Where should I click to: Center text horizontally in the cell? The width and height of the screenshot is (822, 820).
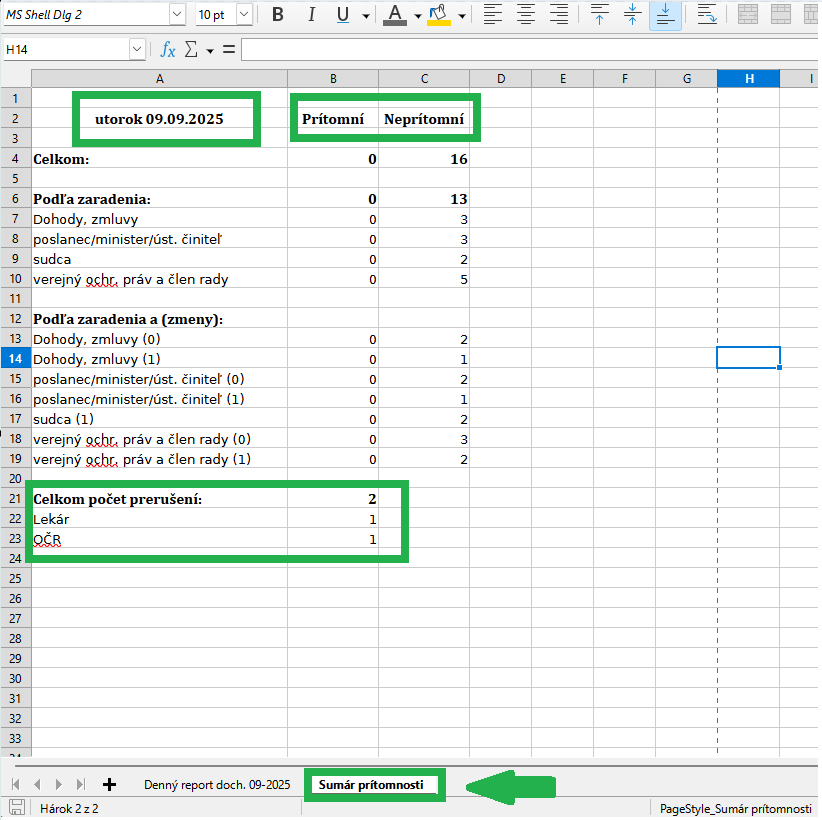525,15
